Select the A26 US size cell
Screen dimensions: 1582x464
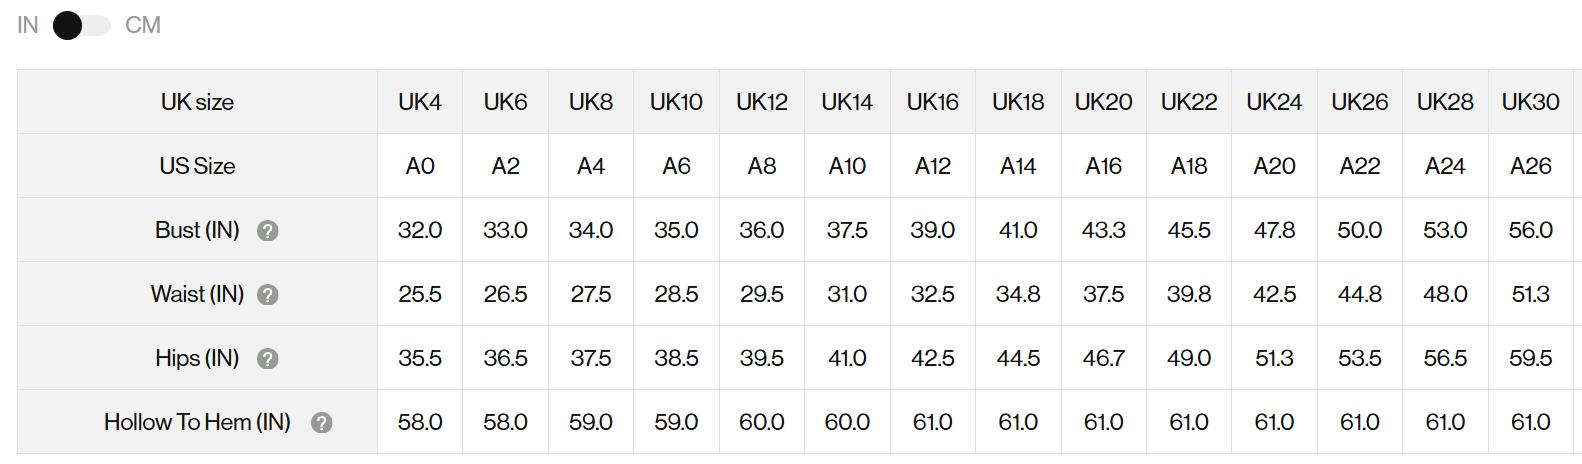pyautogui.click(x=1530, y=166)
